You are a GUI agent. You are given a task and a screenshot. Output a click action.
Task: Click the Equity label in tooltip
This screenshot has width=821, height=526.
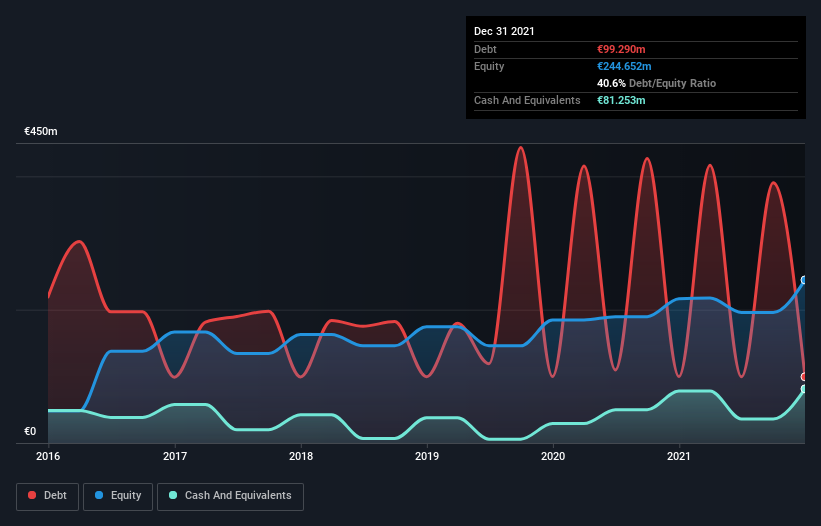coord(489,66)
